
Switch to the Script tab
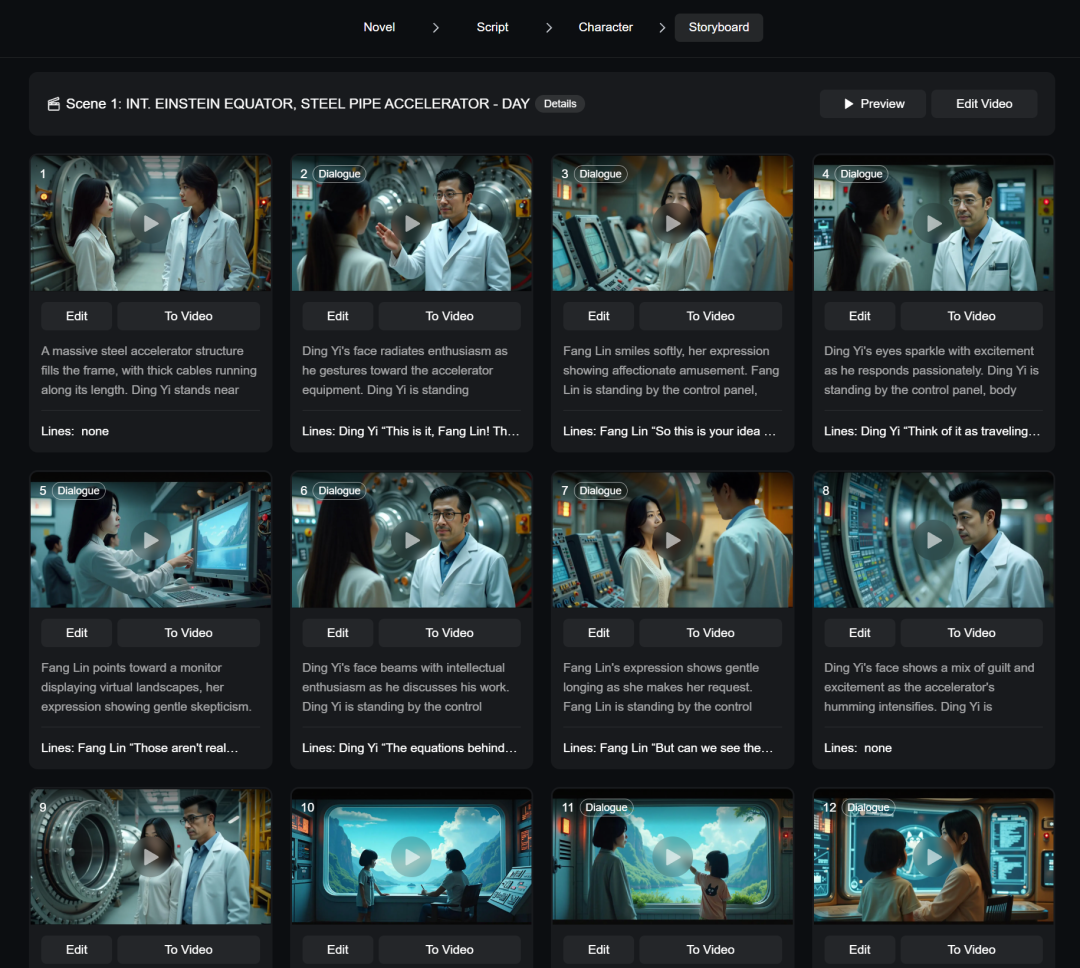[x=492, y=27]
